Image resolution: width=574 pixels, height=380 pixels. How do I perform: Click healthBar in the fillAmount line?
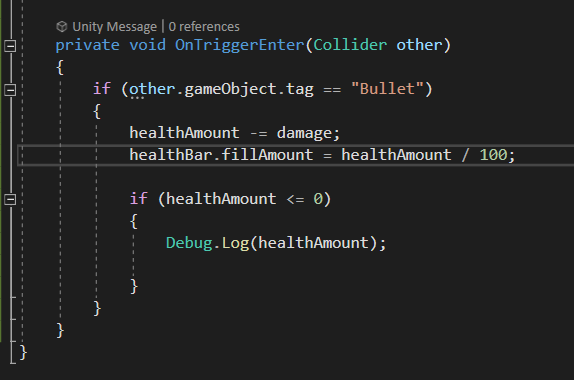coord(171,155)
